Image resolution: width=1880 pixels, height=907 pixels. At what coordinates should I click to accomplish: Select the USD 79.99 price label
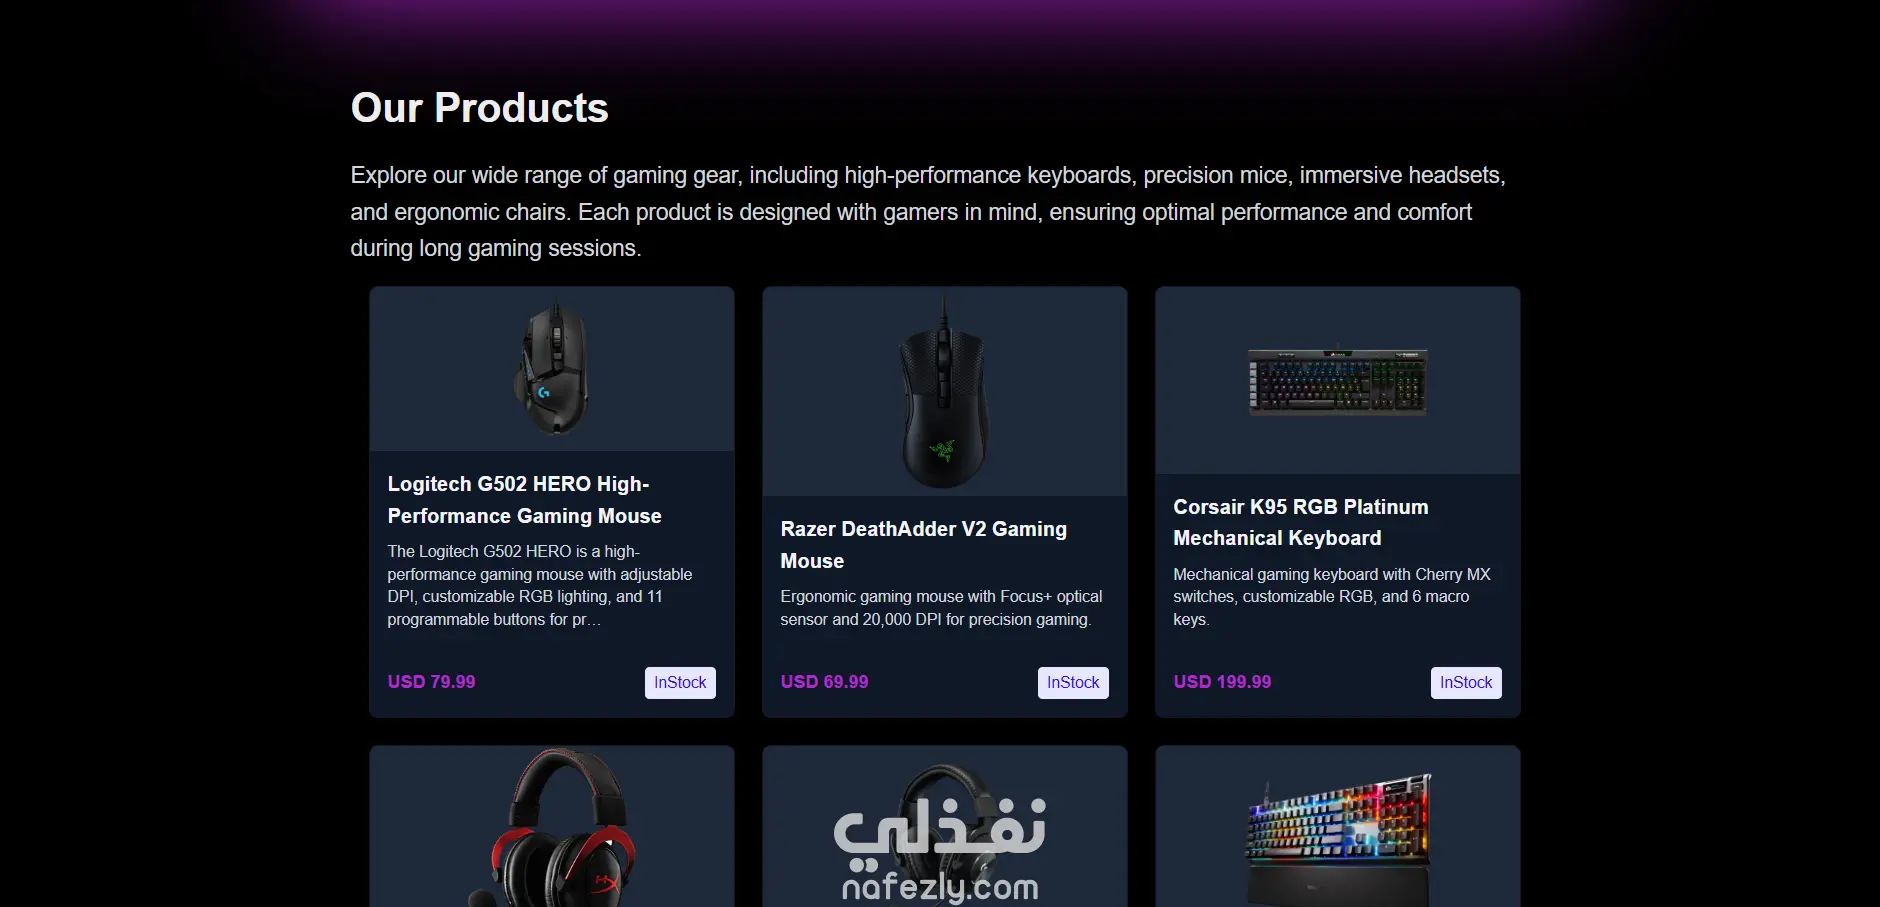[x=431, y=682]
